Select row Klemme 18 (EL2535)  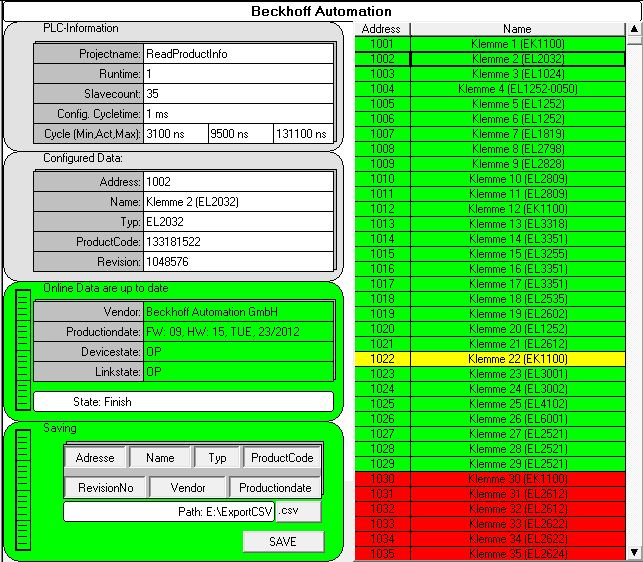490,299
